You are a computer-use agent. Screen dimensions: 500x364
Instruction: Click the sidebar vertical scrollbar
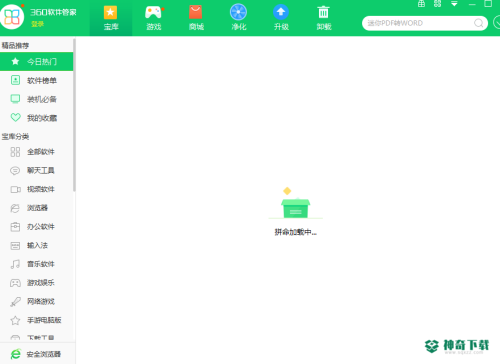tap(74, 115)
